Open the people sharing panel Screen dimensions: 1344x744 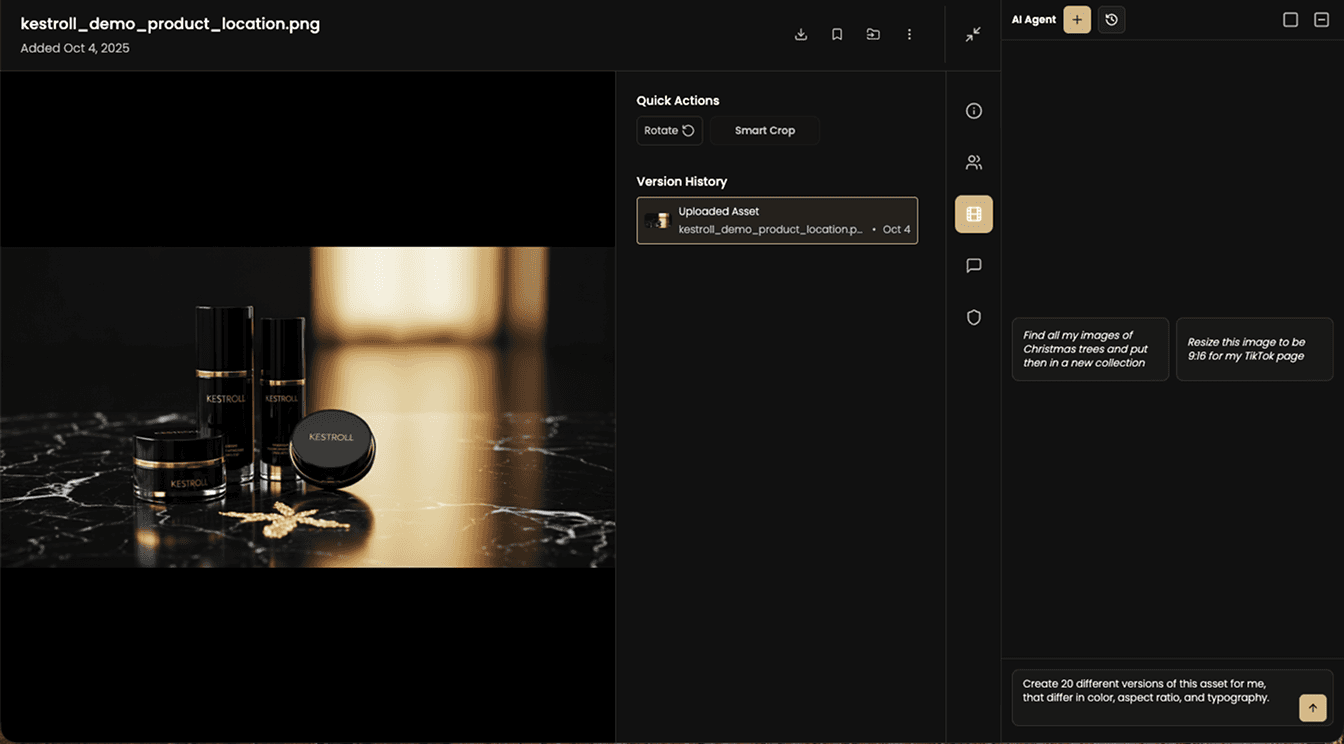click(x=974, y=162)
